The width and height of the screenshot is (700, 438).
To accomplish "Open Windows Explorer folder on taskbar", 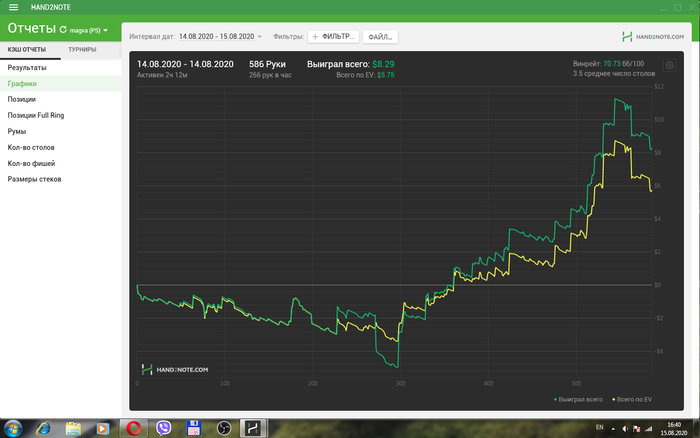I will (73, 429).
